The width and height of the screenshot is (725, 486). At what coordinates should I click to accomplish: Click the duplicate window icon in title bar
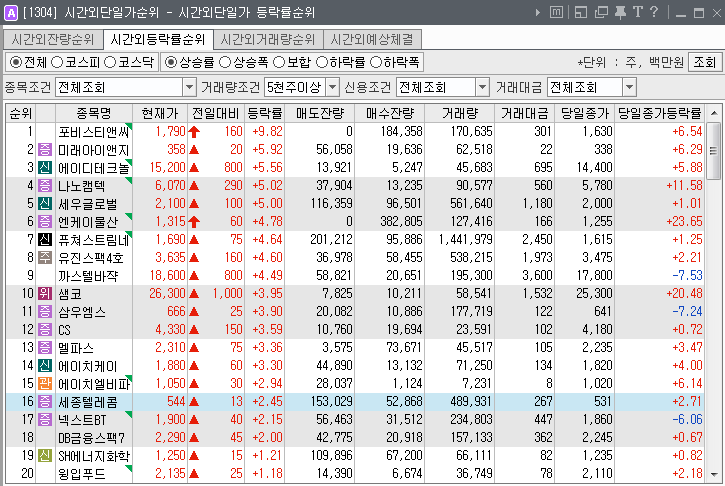pos(601,12)
